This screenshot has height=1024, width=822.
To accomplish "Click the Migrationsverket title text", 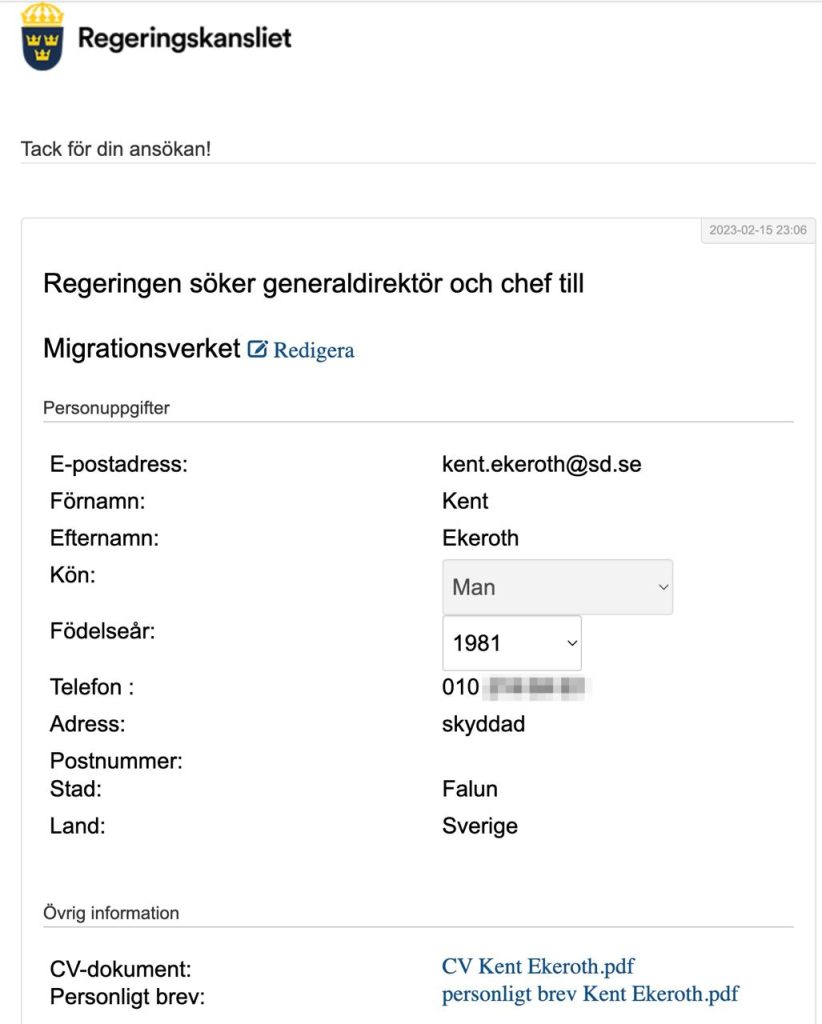I will click(x=141, y=348).
